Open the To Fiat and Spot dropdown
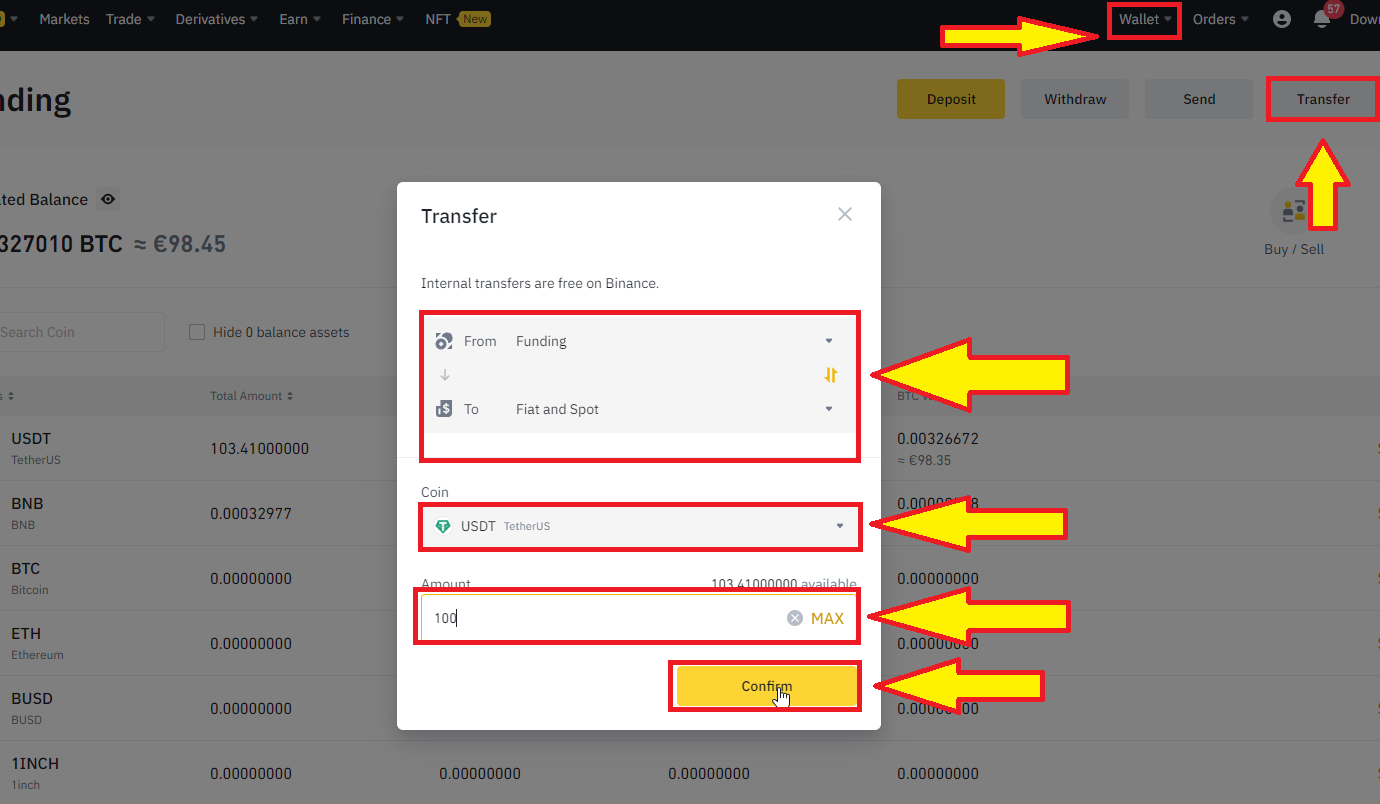The image size is (1380, 804). point(640,409)
